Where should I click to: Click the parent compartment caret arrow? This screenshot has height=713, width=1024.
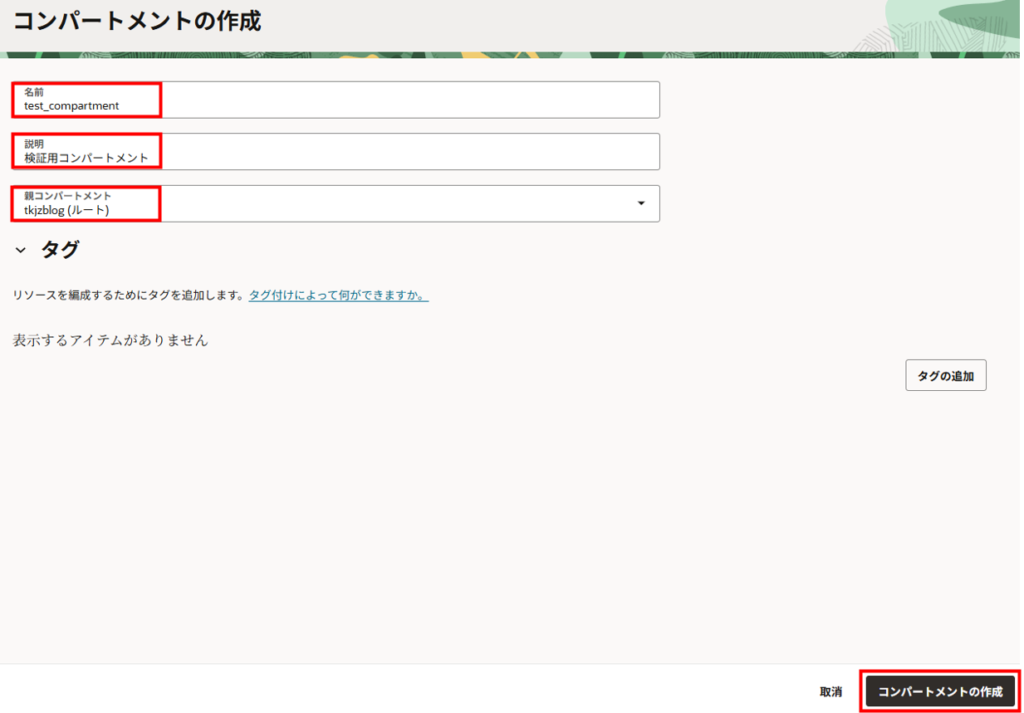point(641,204)
